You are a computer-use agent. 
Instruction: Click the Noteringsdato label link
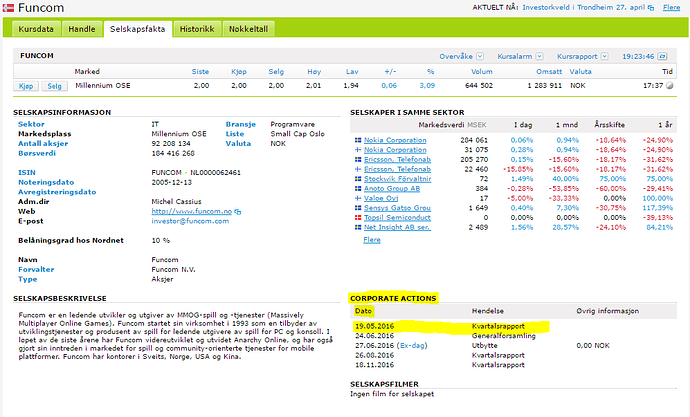click(46, 182)
